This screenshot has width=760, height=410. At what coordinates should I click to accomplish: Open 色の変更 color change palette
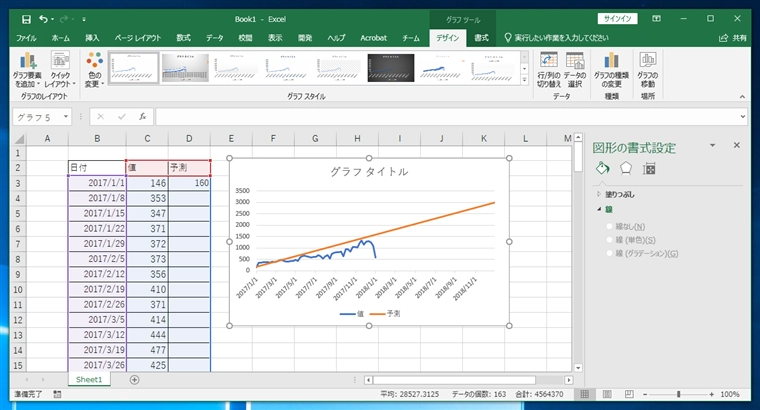(95, 70)
